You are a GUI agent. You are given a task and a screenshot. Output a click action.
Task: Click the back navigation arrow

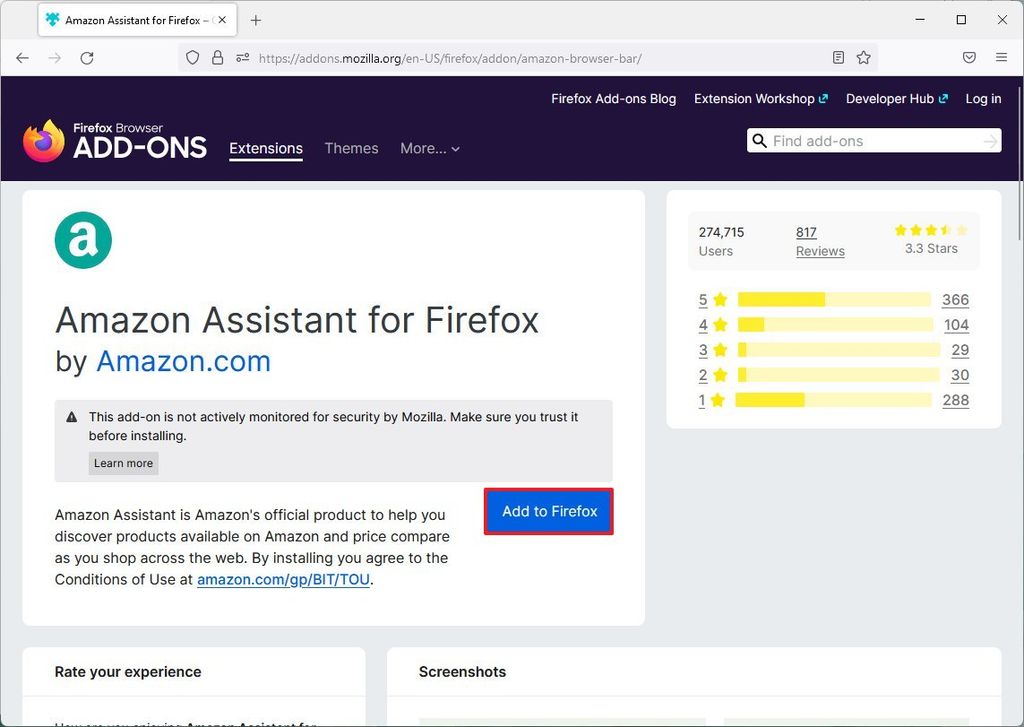[x=22, y=58]
